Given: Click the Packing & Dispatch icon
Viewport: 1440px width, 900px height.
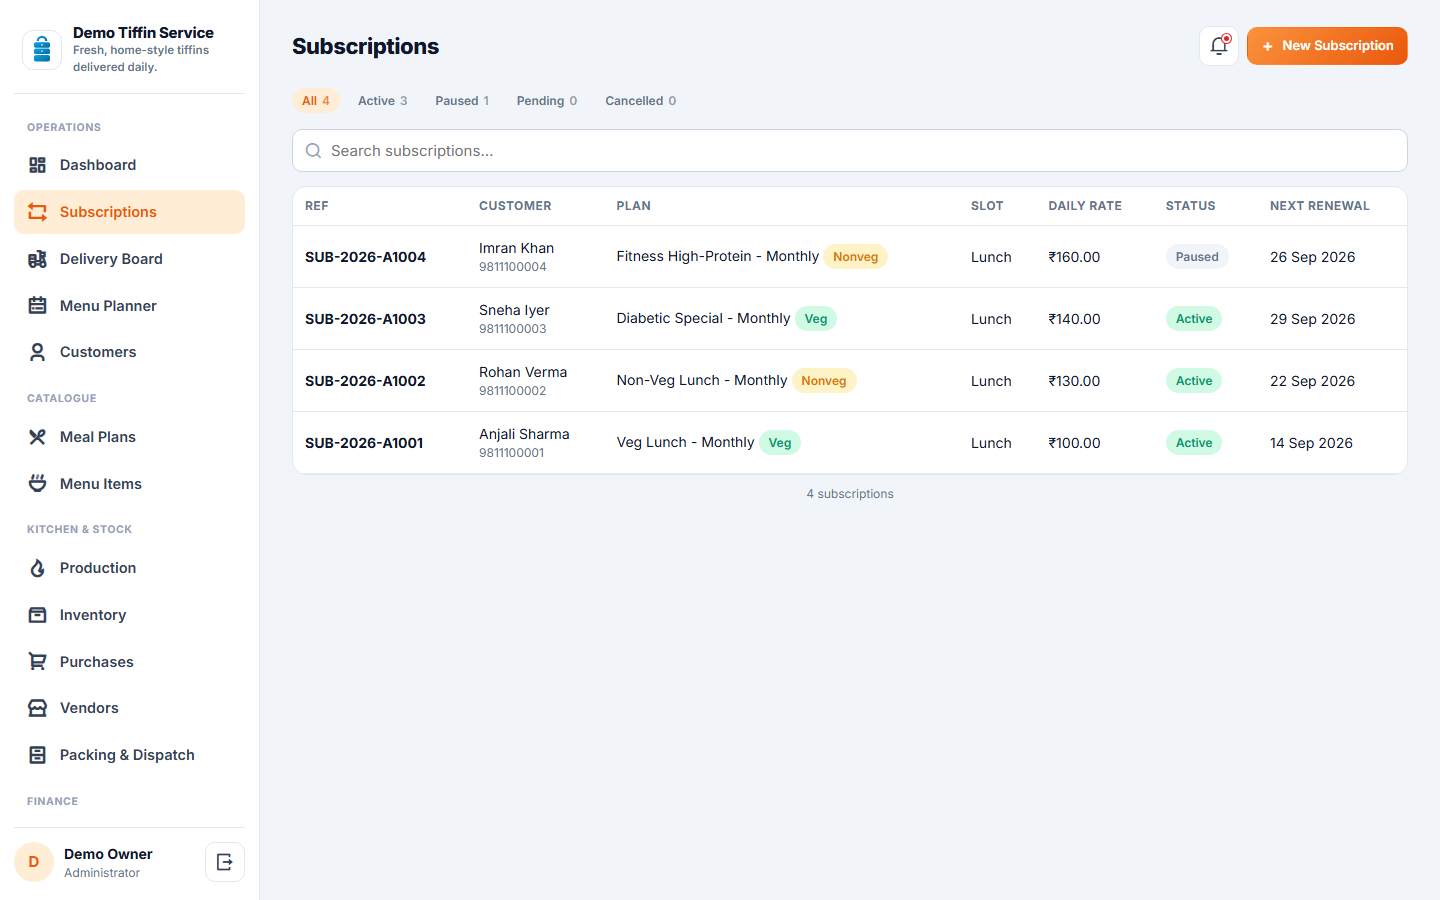Looking at the screenshot, I should [37, 755].
